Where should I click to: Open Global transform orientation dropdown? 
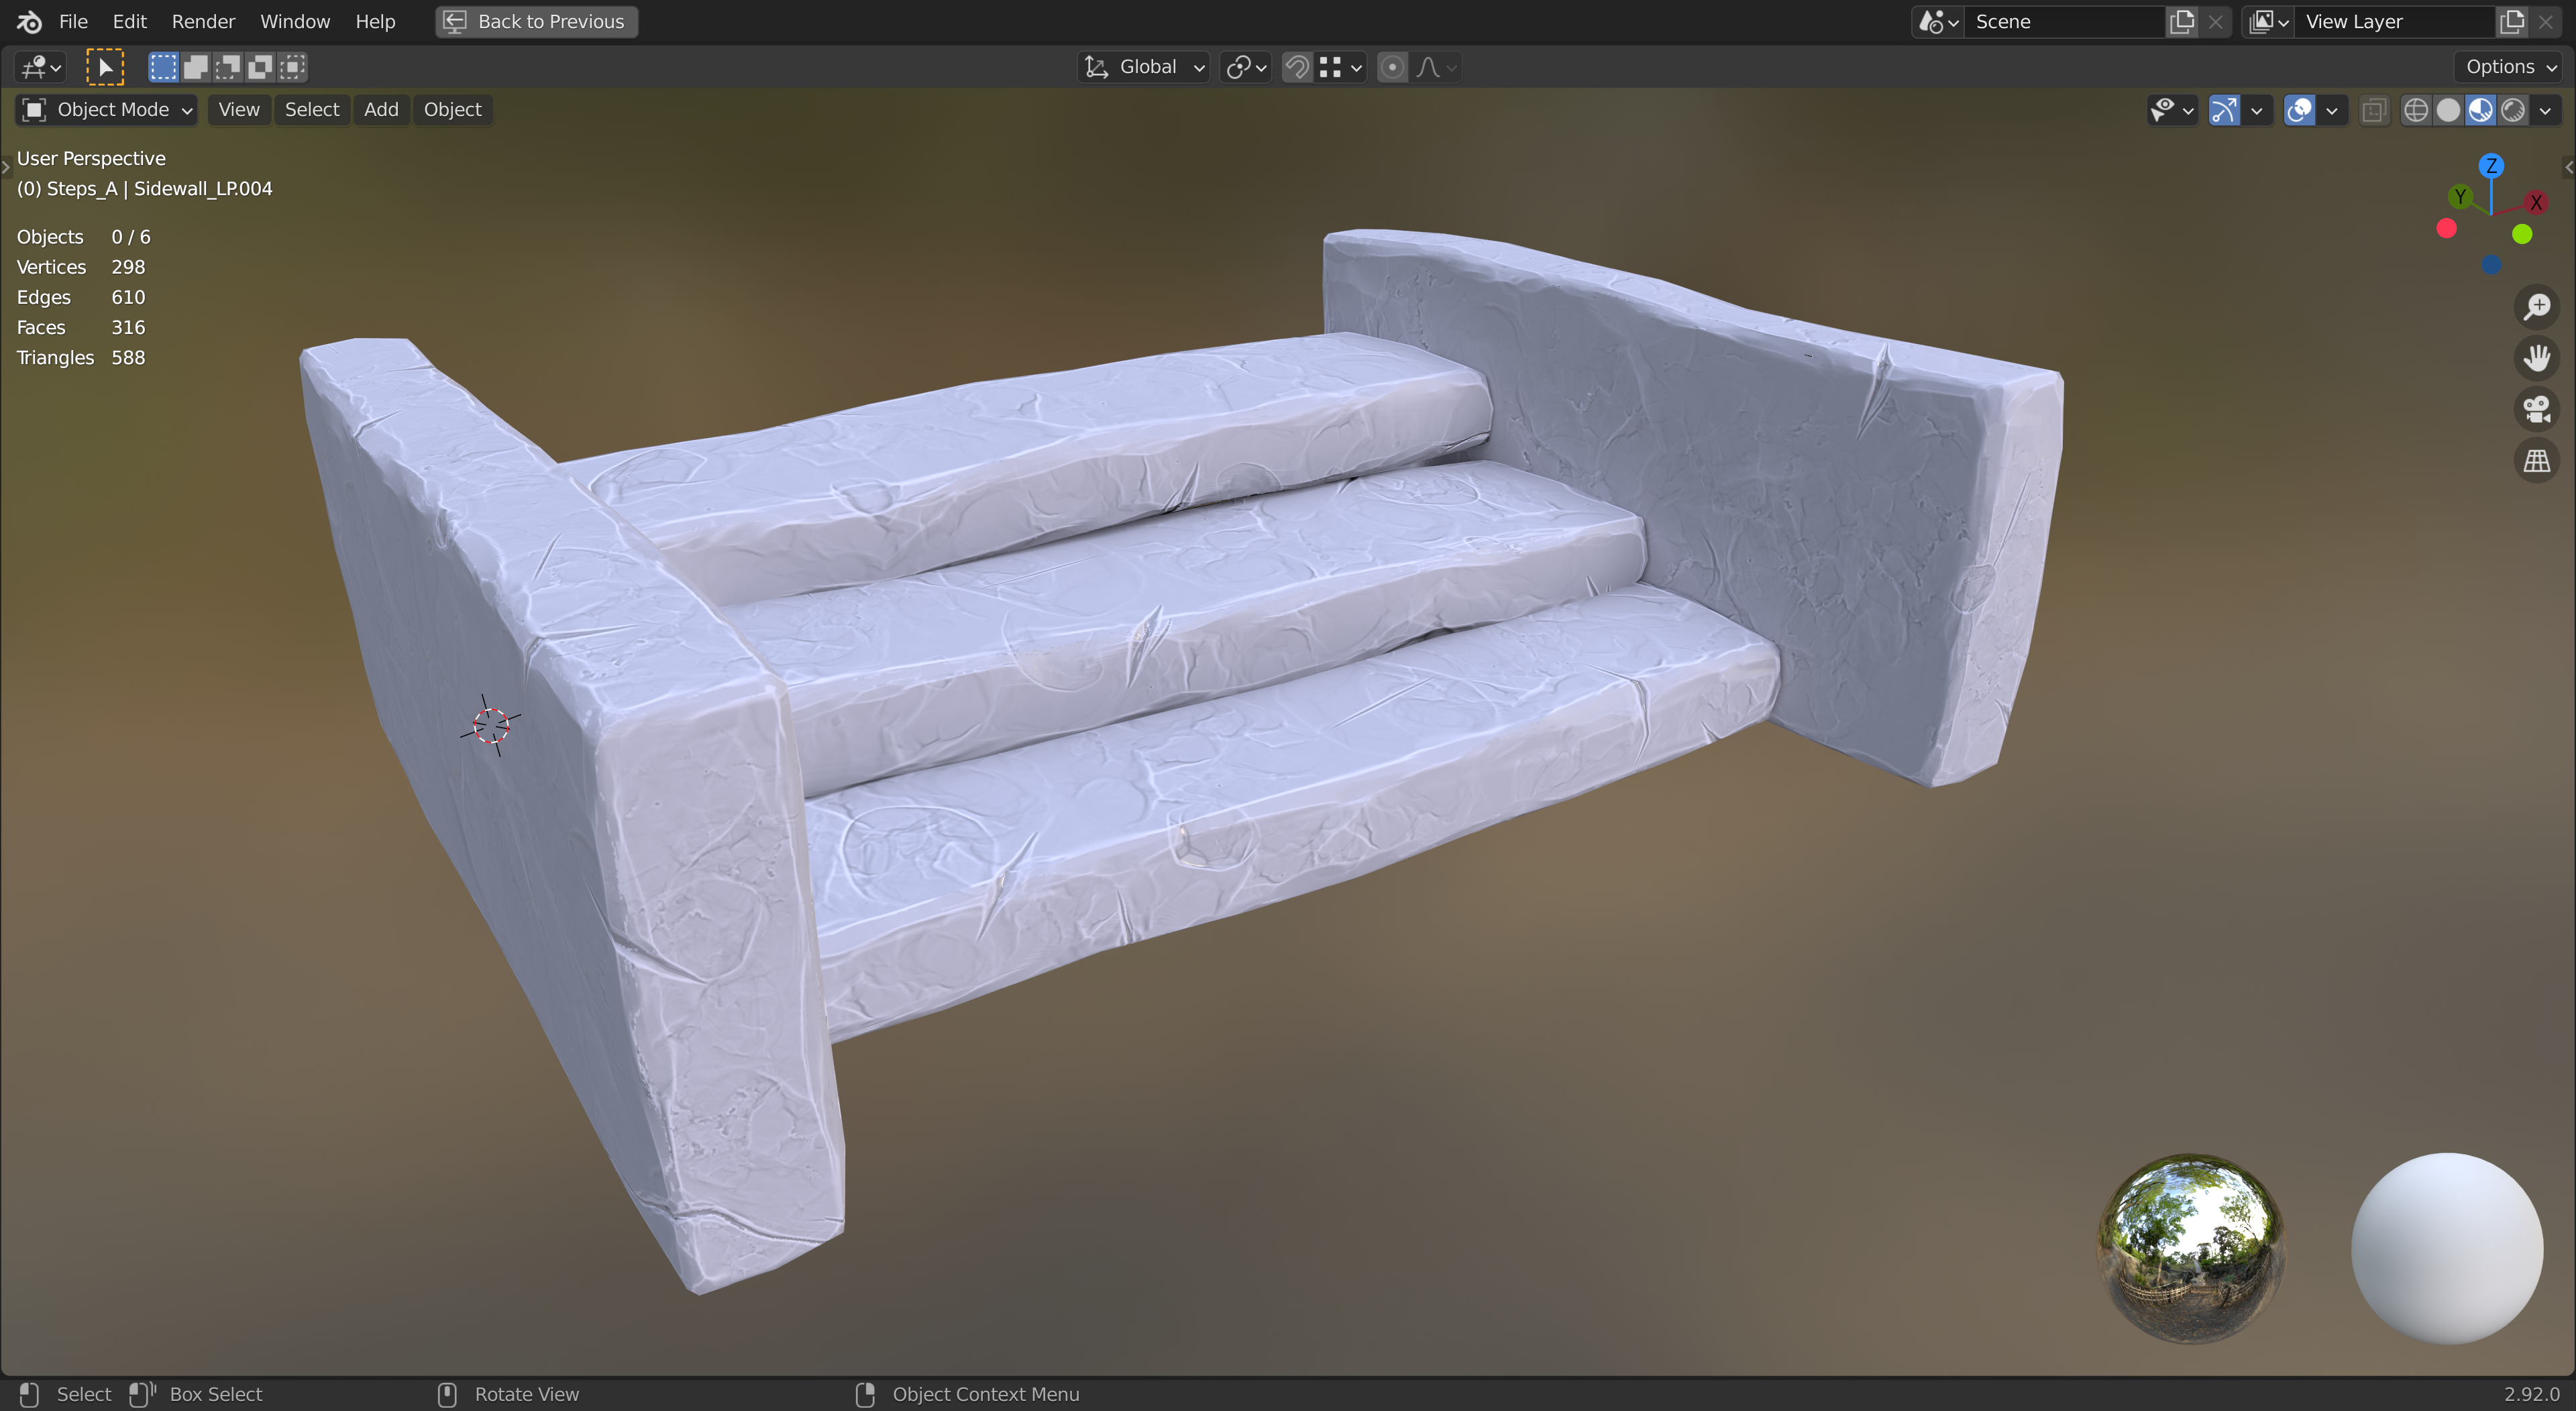tap(1145, 67)
